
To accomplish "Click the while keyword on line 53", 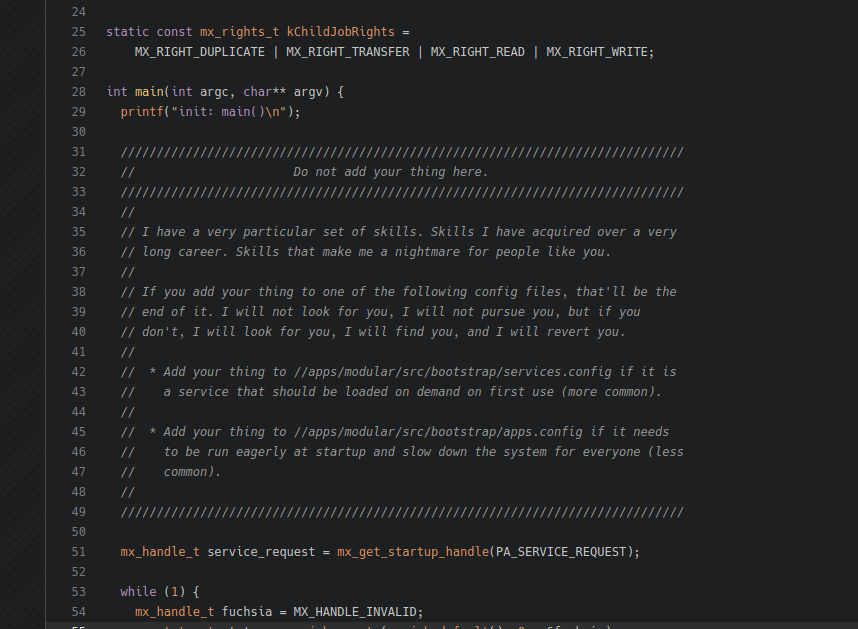I will point(138,592).
